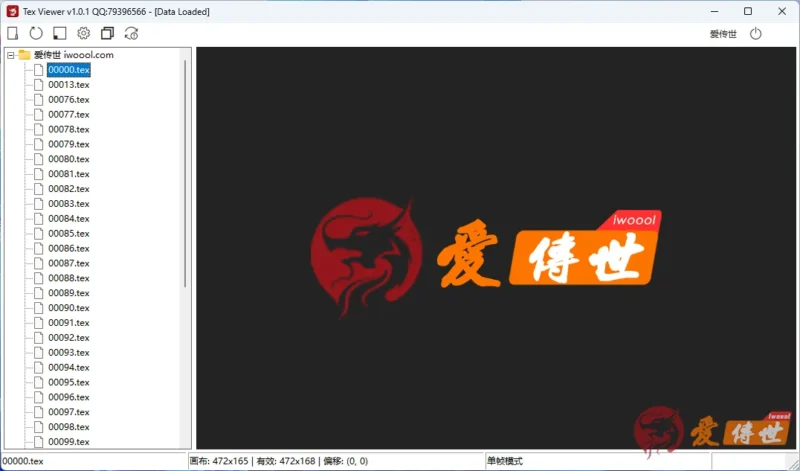Select file 00087.tex

[x=69, y=263]
